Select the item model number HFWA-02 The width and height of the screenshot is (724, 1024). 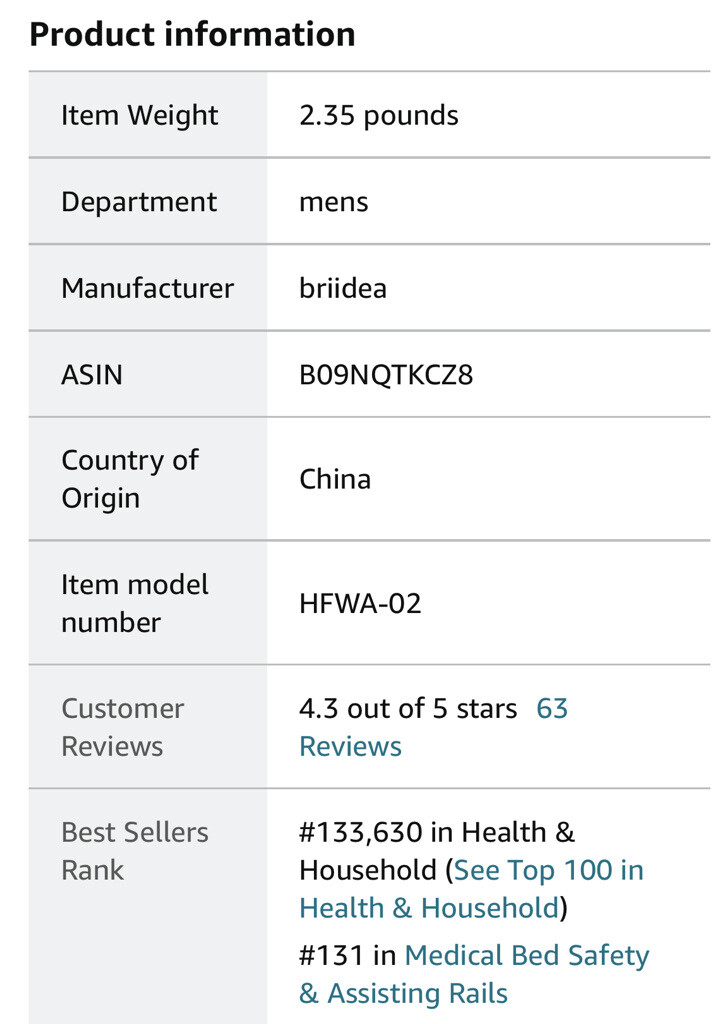tap(360, 603)
